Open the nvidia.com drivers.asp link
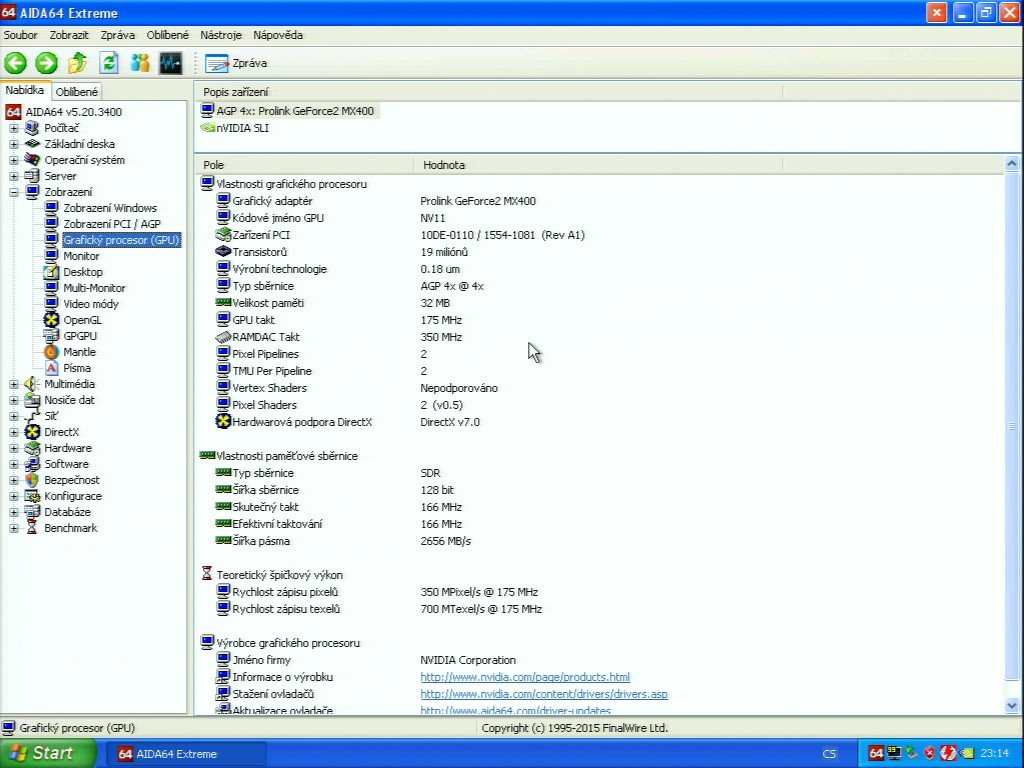 pyautogui.click(x=544, y=694)
